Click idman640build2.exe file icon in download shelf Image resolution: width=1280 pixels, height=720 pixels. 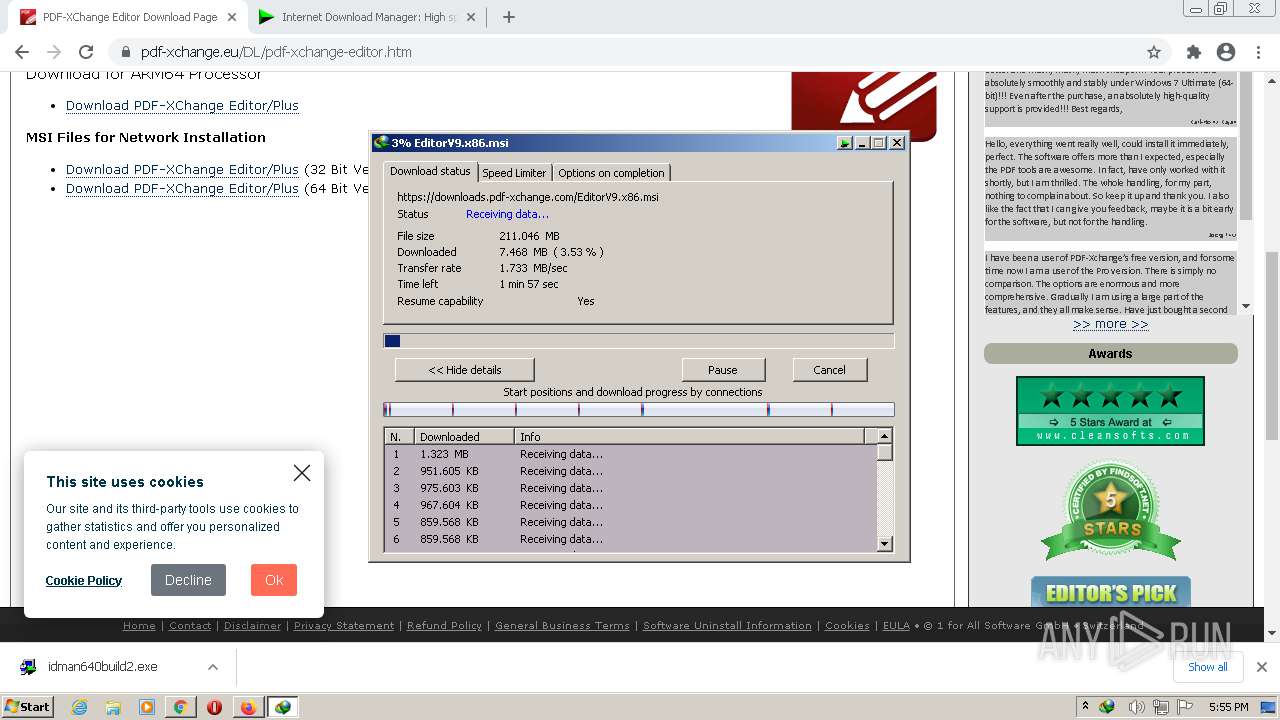28,667
